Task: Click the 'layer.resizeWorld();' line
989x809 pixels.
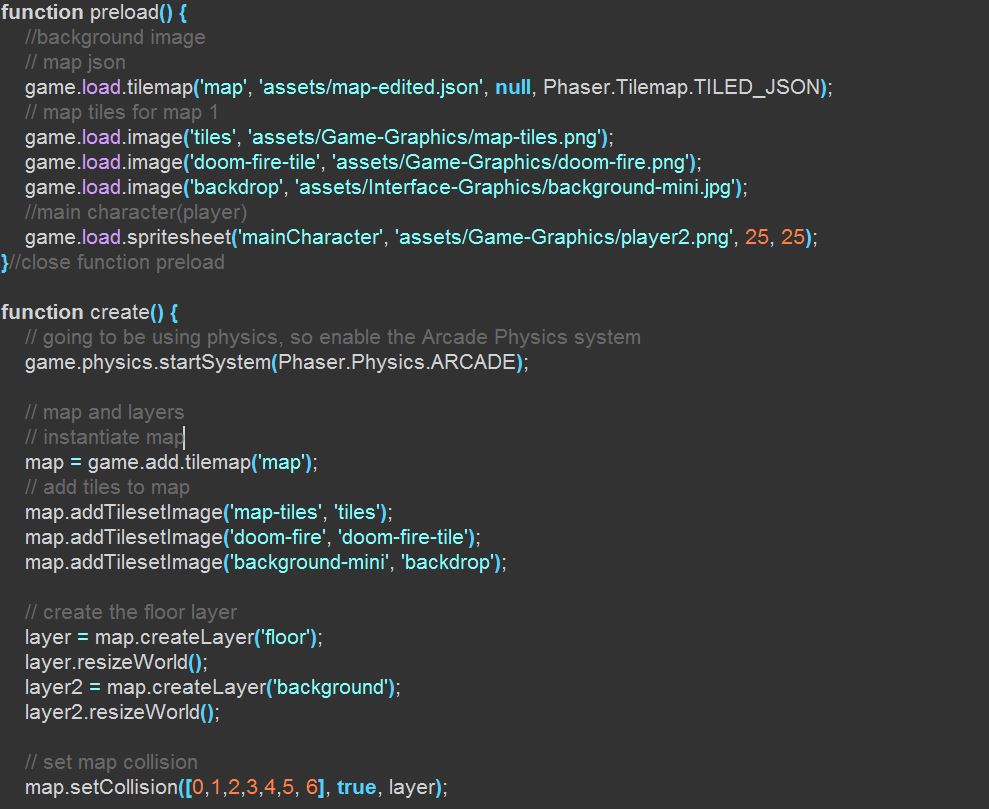Action: coord(116,662)
